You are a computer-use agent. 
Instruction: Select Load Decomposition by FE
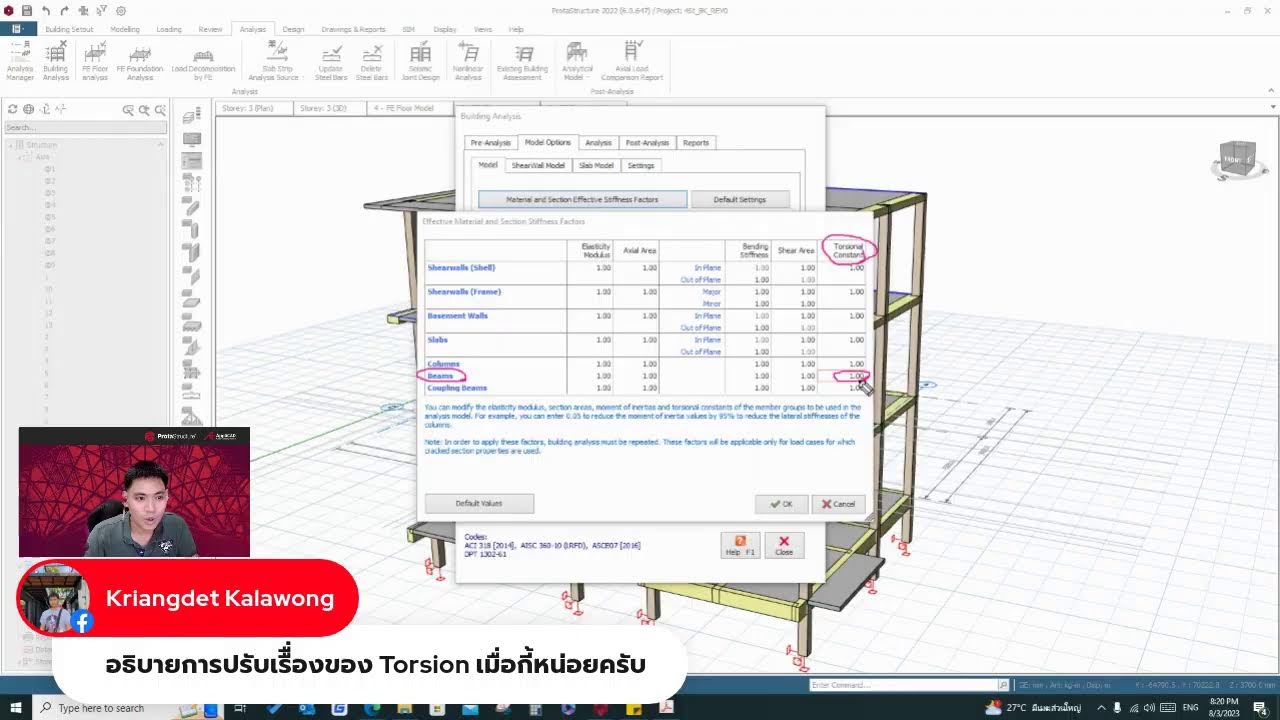pyautogui.click(x=203, y=61)
